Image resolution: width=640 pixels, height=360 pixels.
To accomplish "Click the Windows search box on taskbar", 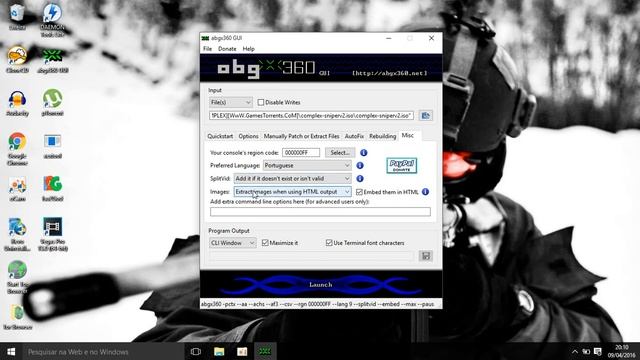I will [x=103, y=351].
